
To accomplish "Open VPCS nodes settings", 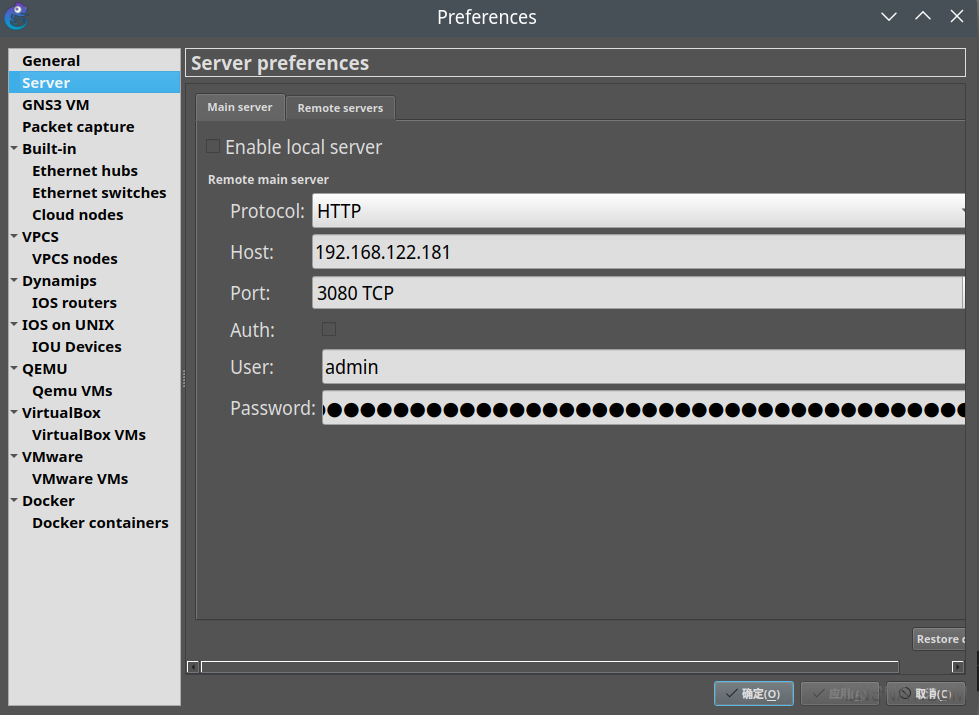I will point(75,259).
